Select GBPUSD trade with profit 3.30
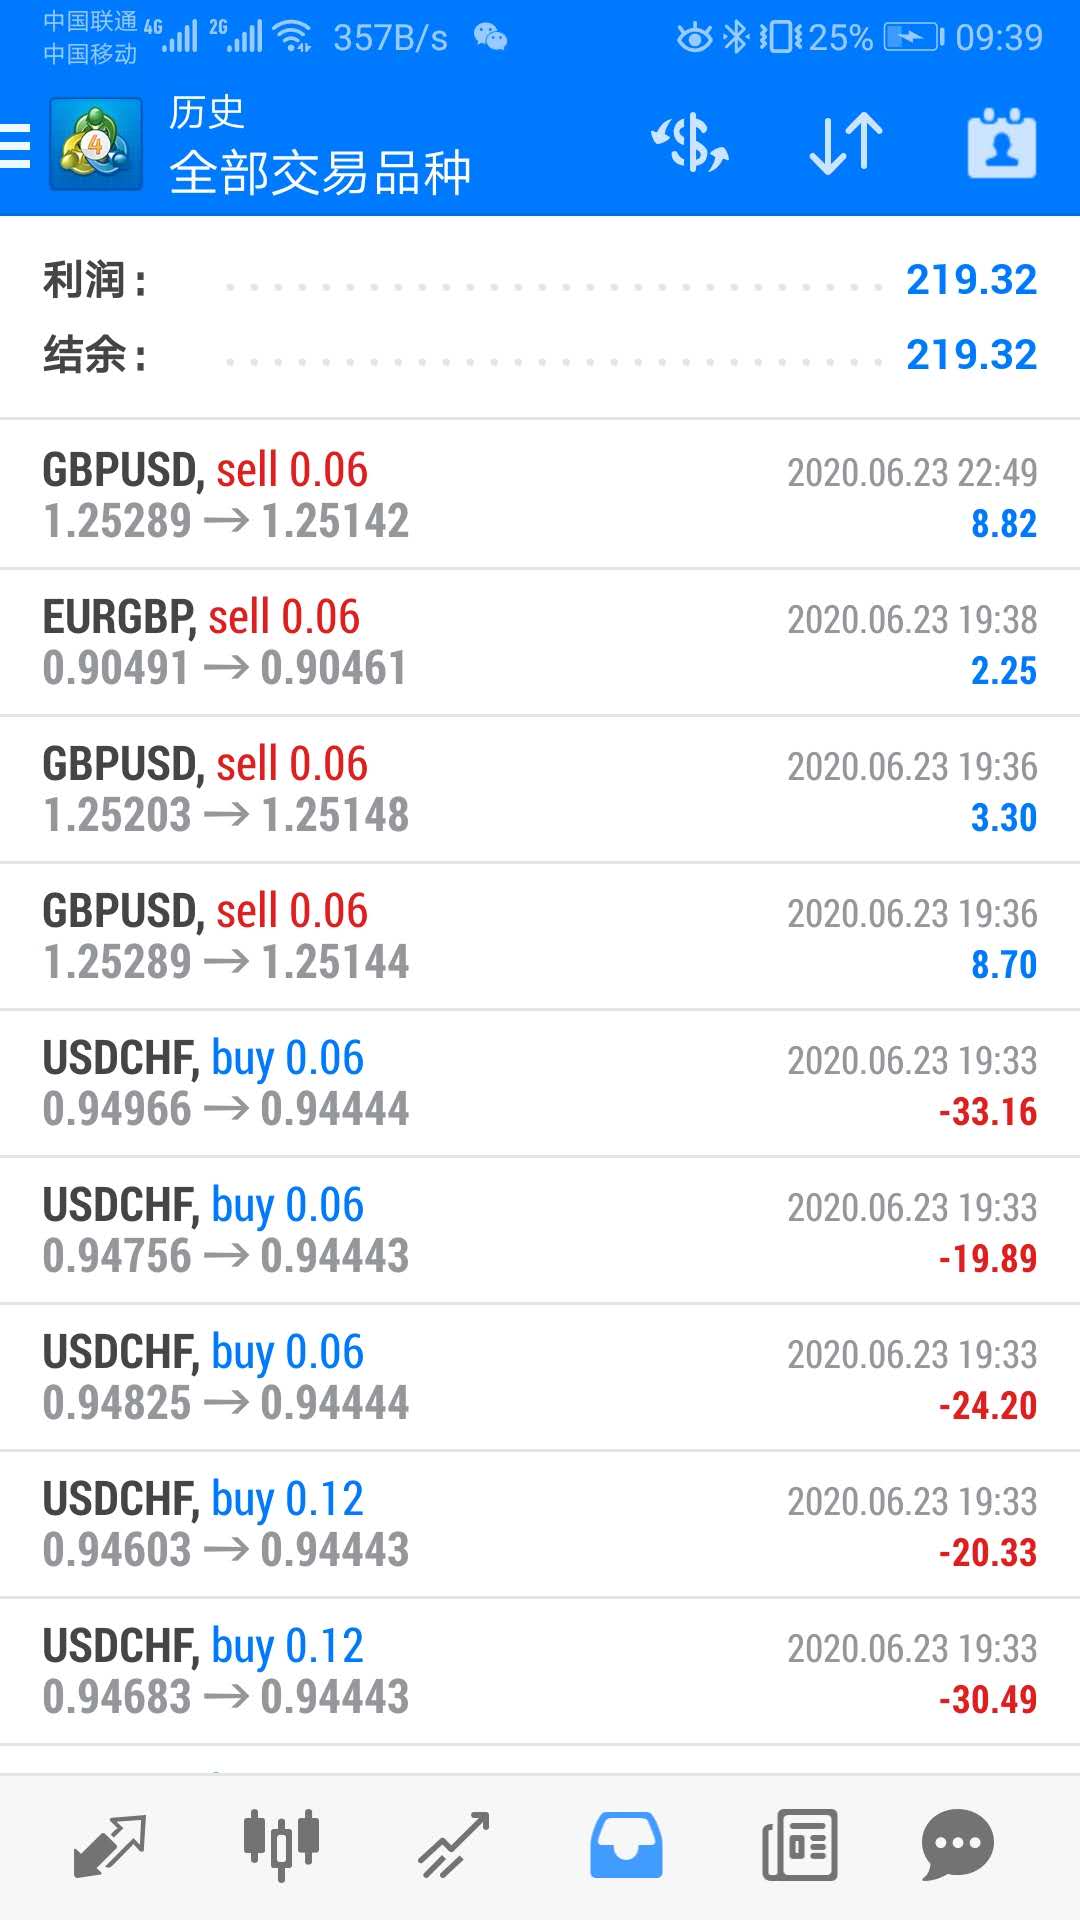Viewport: 1080px width, 1920px height. click(540, 789)
